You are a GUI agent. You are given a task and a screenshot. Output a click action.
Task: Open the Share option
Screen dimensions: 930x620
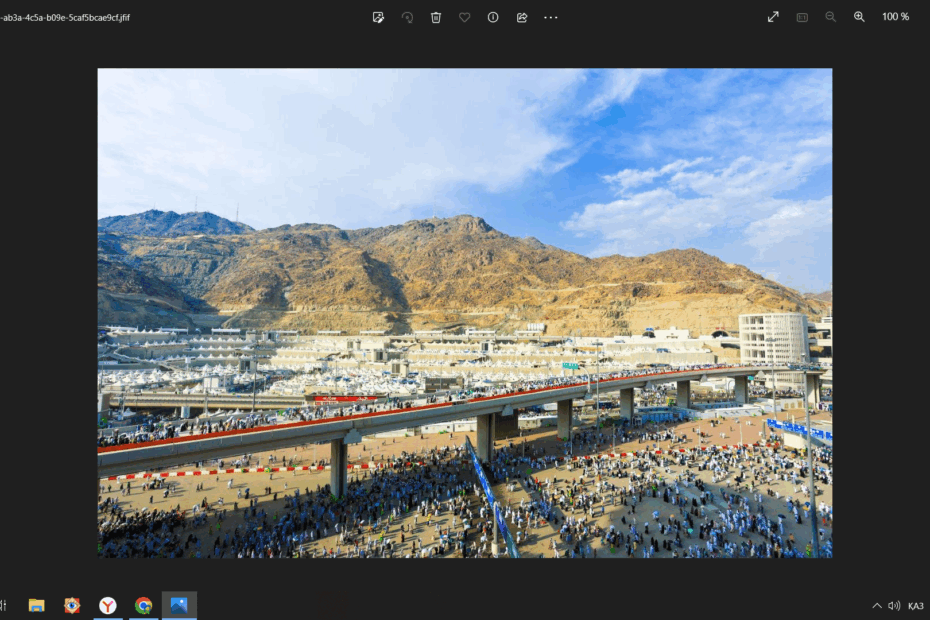point(522,17)
